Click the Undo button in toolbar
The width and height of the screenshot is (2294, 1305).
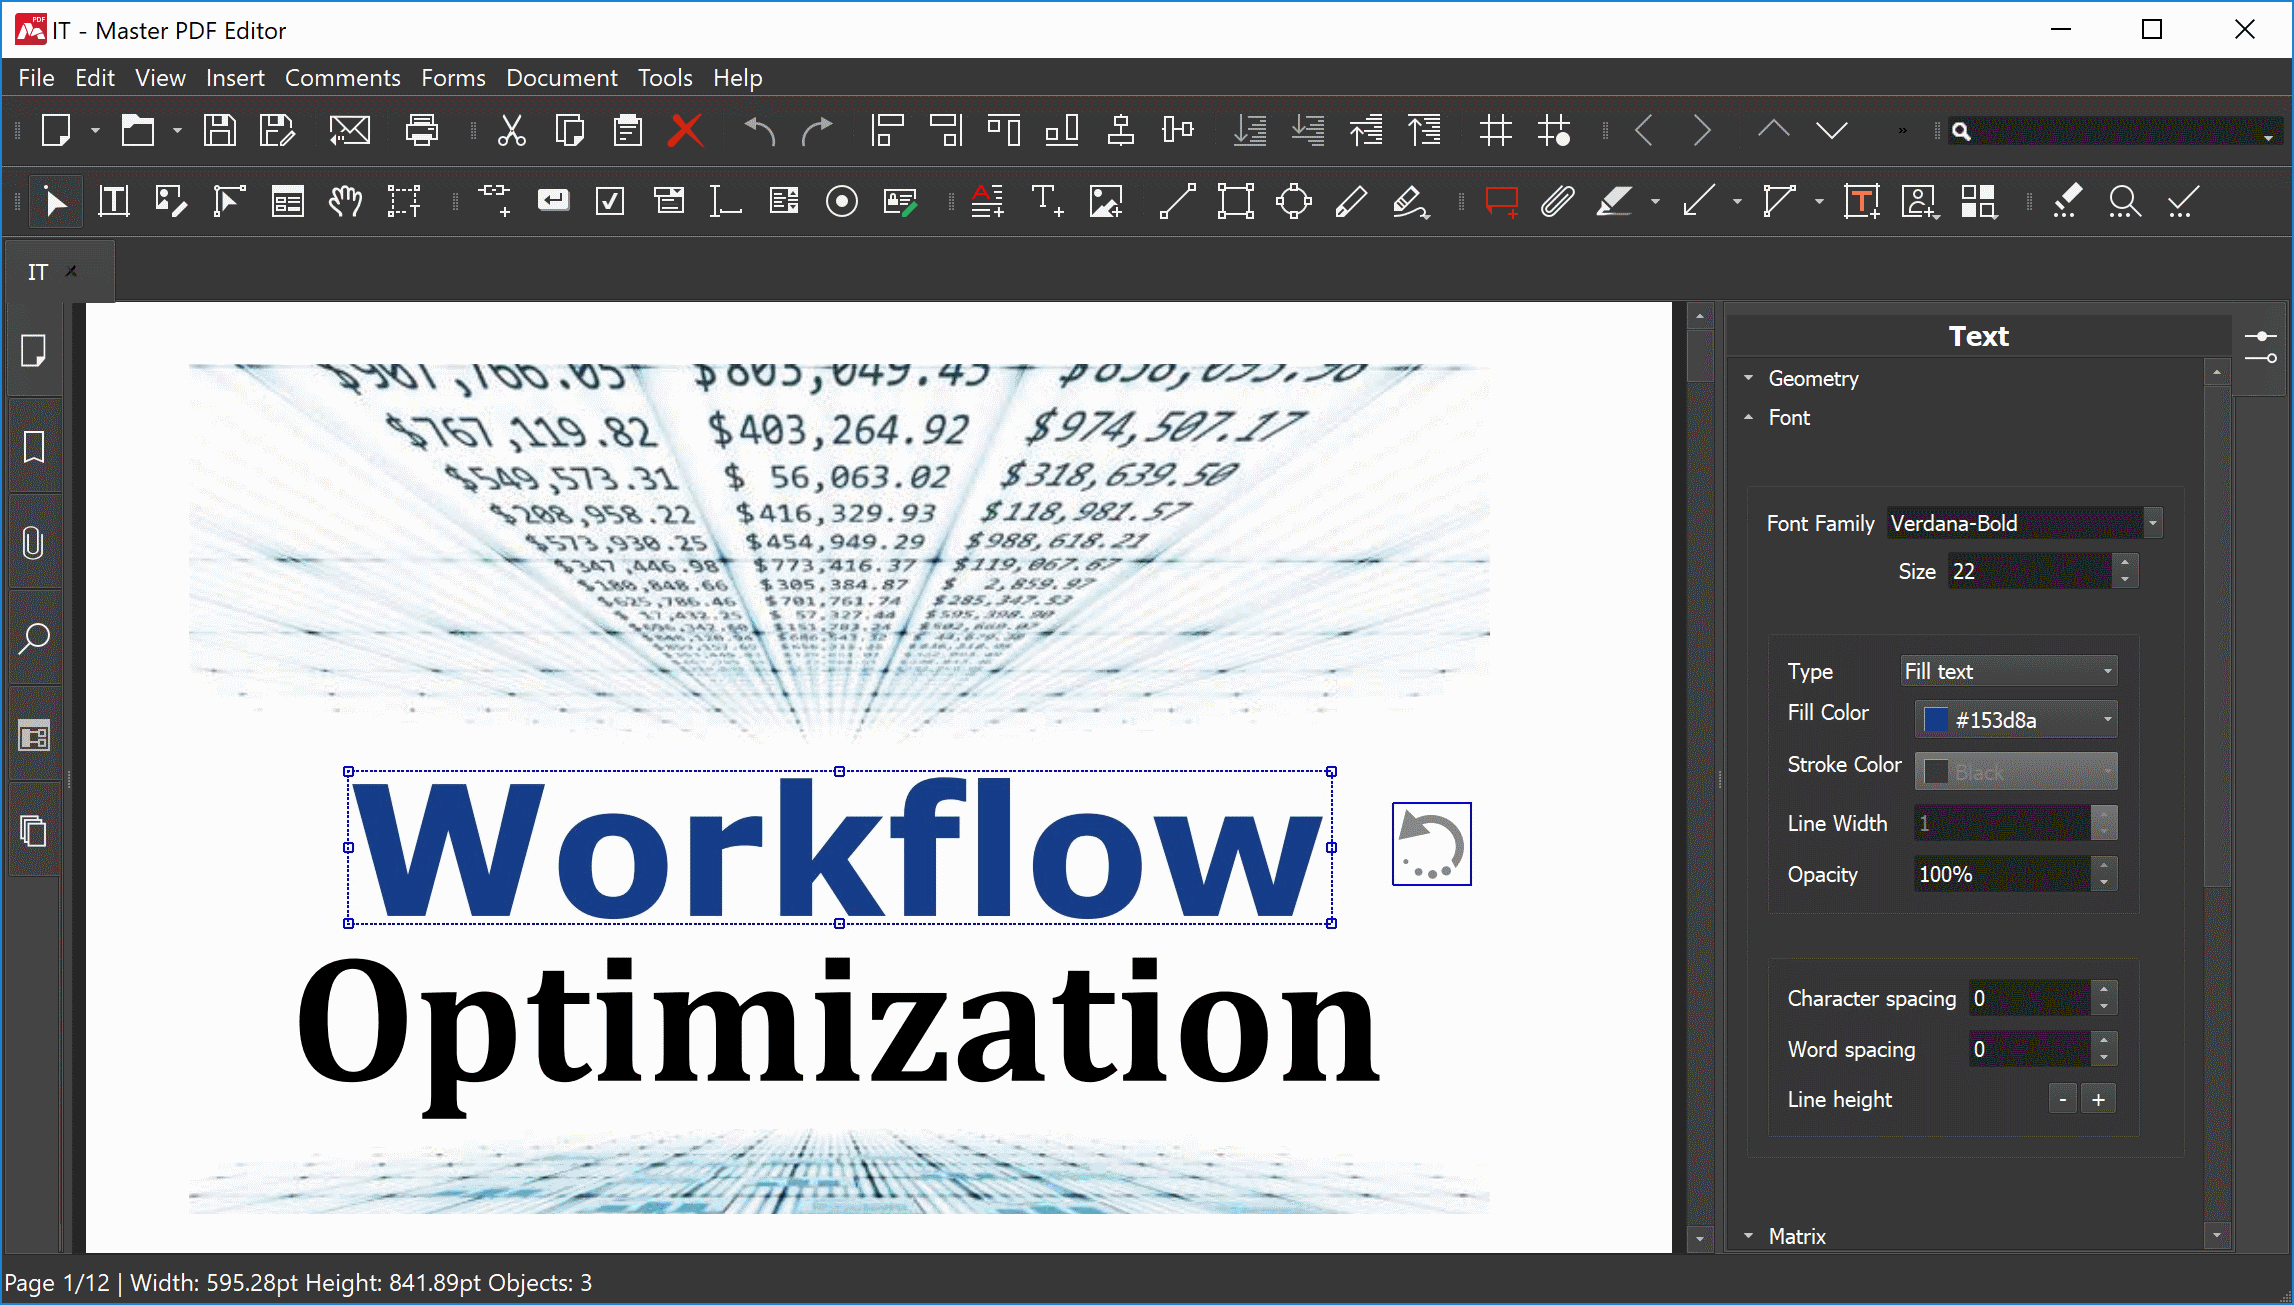[758, 132]
